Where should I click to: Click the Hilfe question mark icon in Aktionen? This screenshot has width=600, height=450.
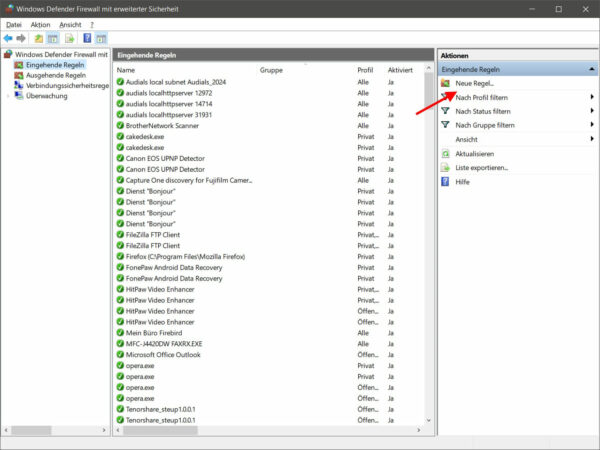pos(445,182)
